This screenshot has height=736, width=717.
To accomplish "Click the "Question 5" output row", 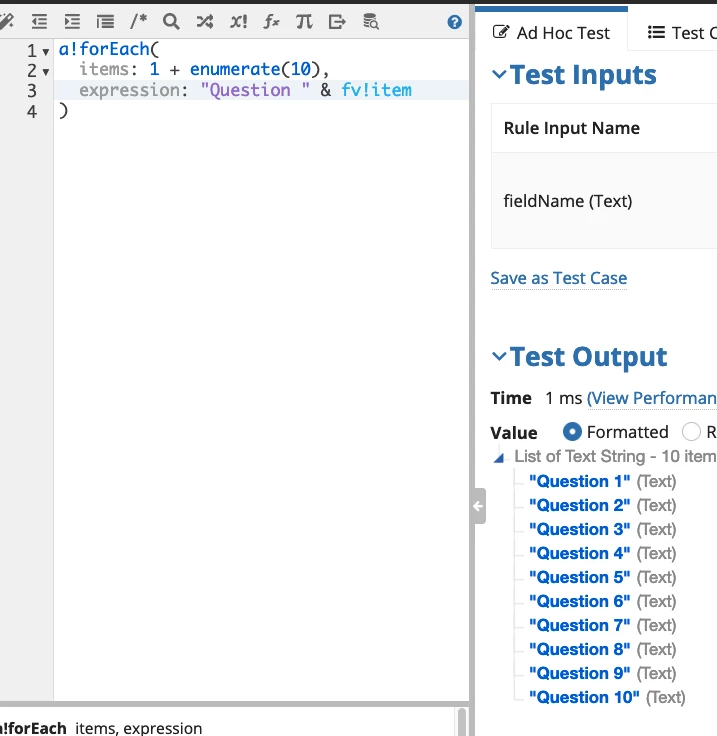I will point(603,577).
